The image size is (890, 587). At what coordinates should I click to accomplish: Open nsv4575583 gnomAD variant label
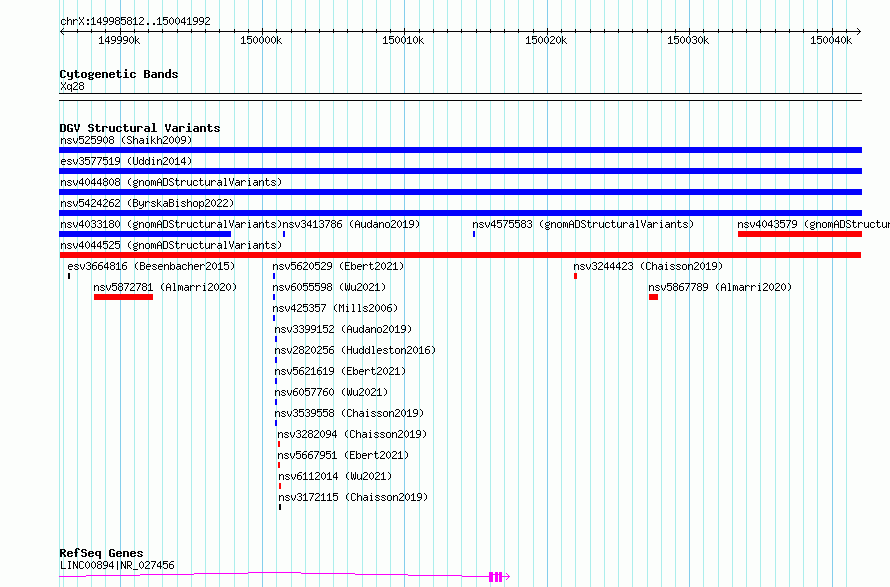click(x=583, y=224)
